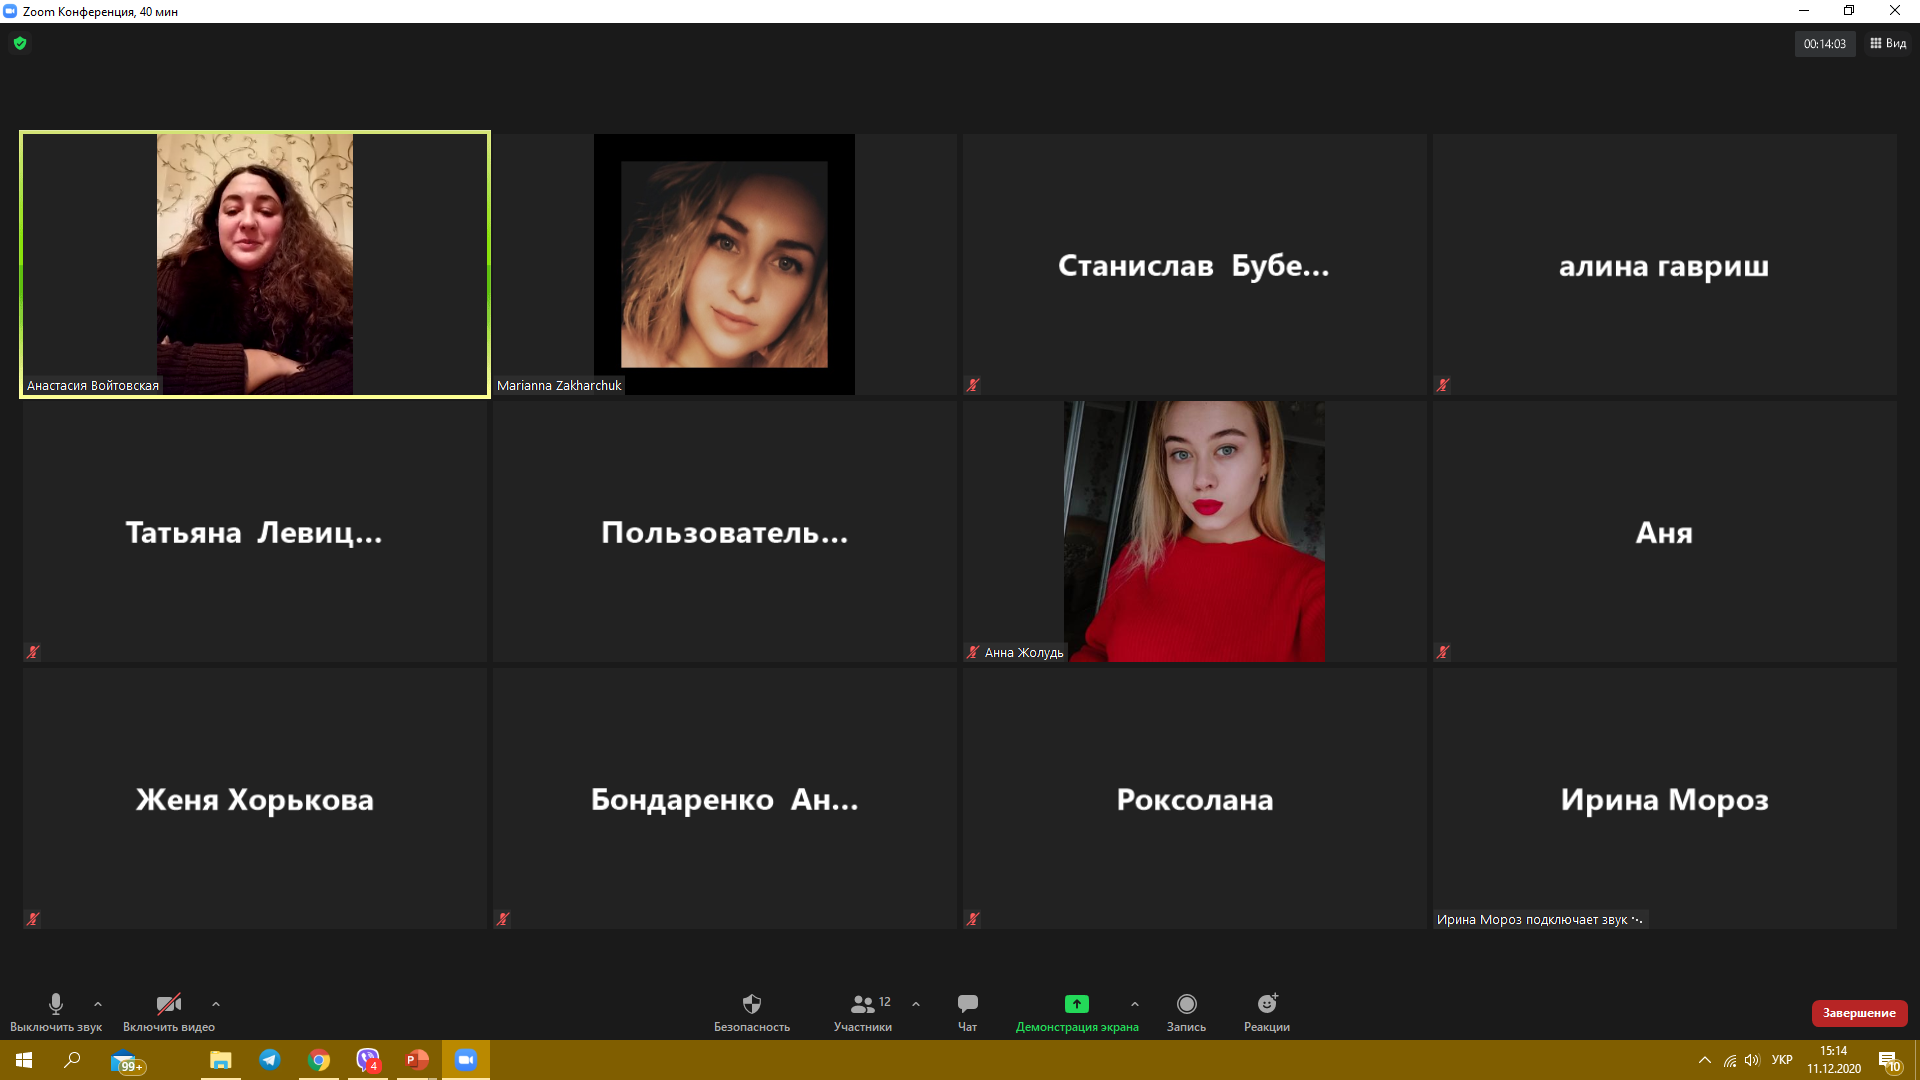Toggle keyboard language УКР indicator
Image resolution: width=1920 pixels, height=1080 pixels.
(x=1781, y=1060)
